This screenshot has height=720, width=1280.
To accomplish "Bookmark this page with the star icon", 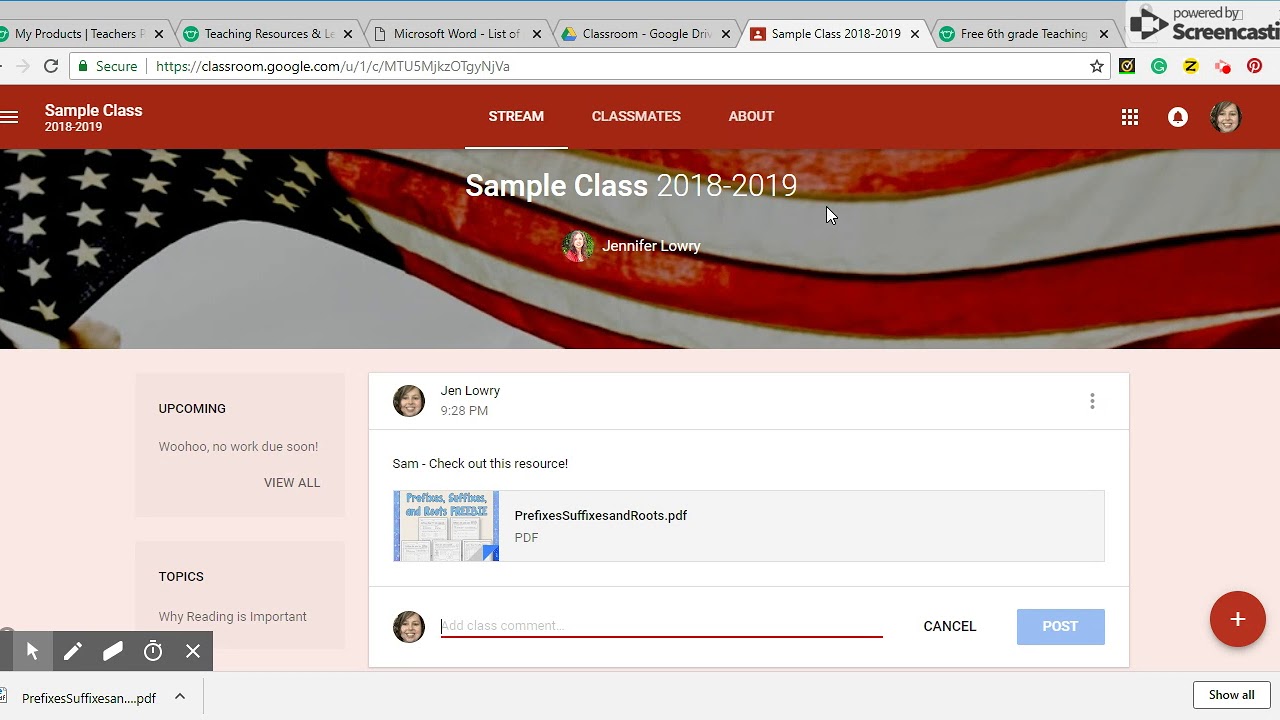I will [x=1097, y=66].
